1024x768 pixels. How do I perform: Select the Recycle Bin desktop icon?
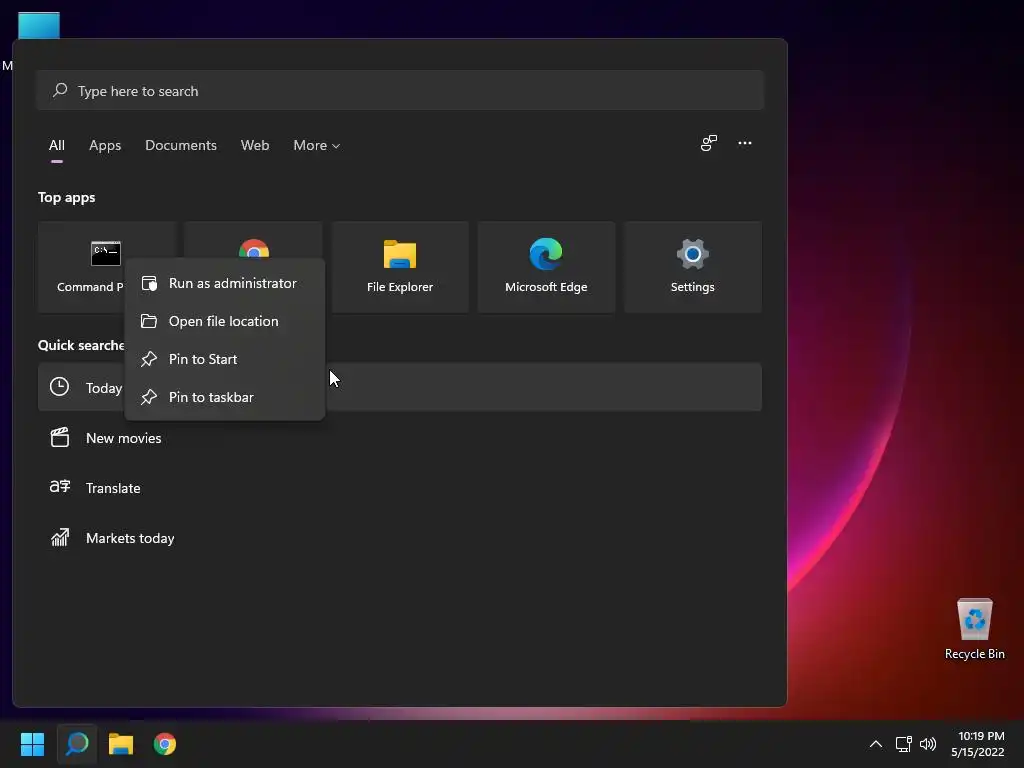[x=974, y=630]
